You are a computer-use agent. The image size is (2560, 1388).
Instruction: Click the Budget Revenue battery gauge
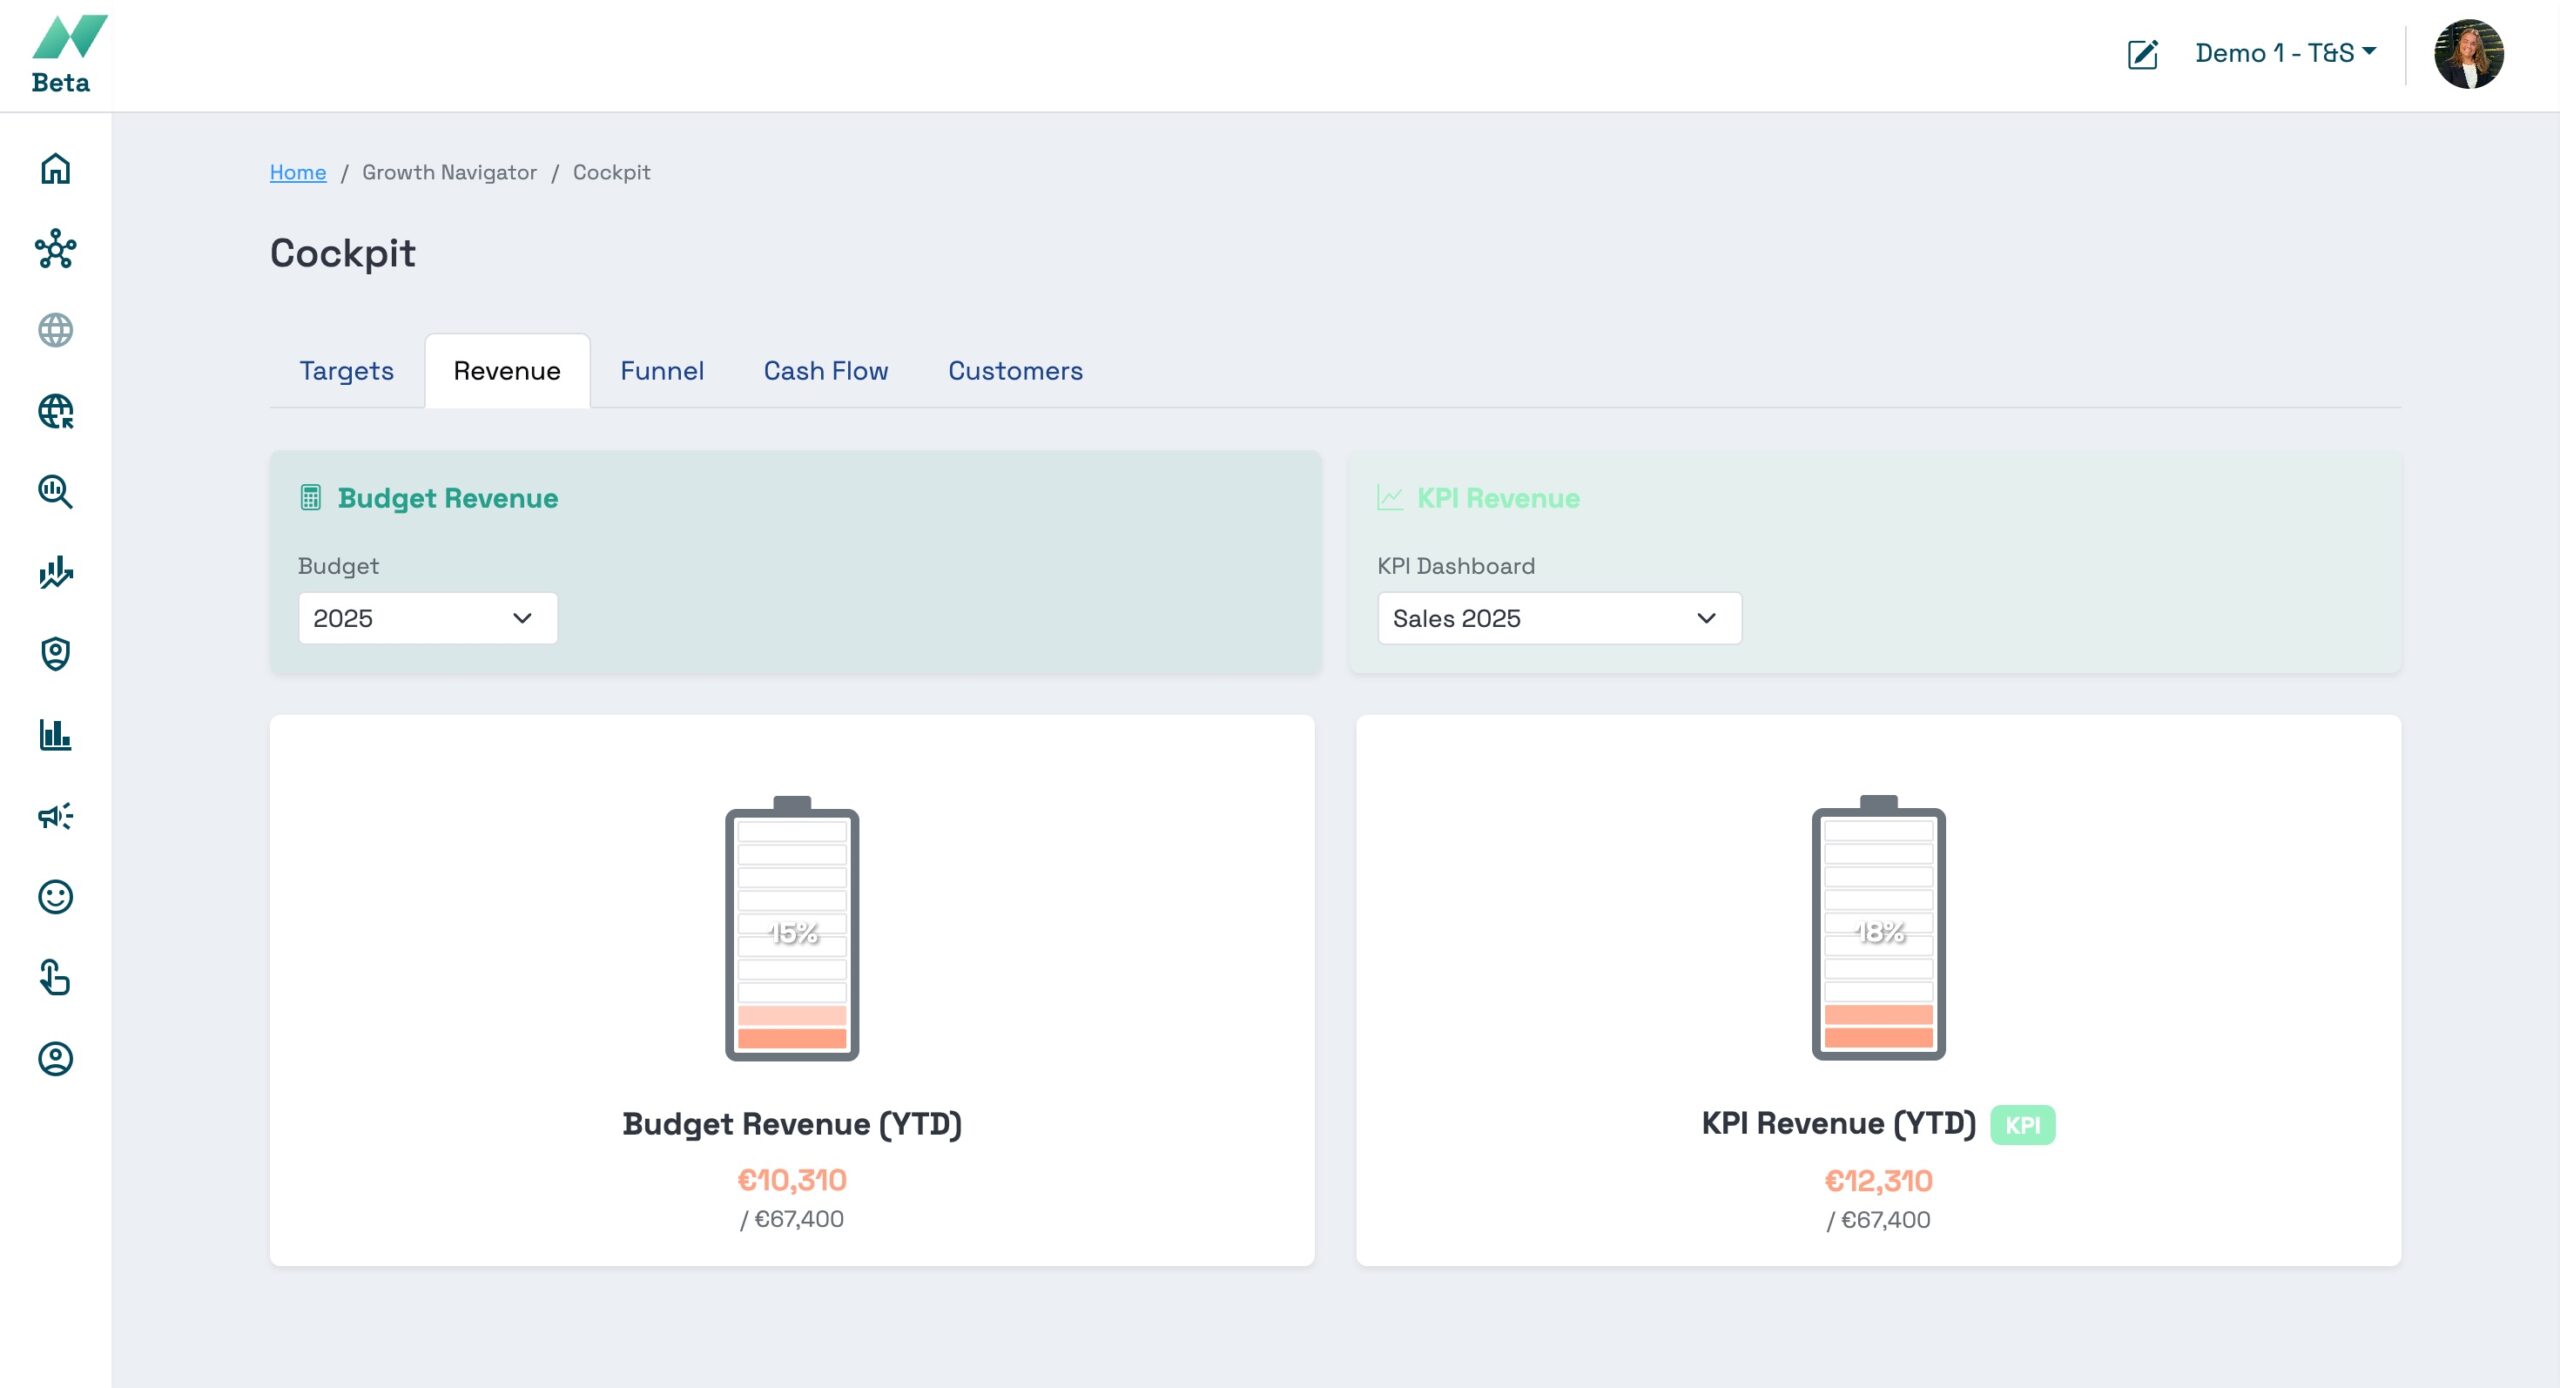click(791, 930)
